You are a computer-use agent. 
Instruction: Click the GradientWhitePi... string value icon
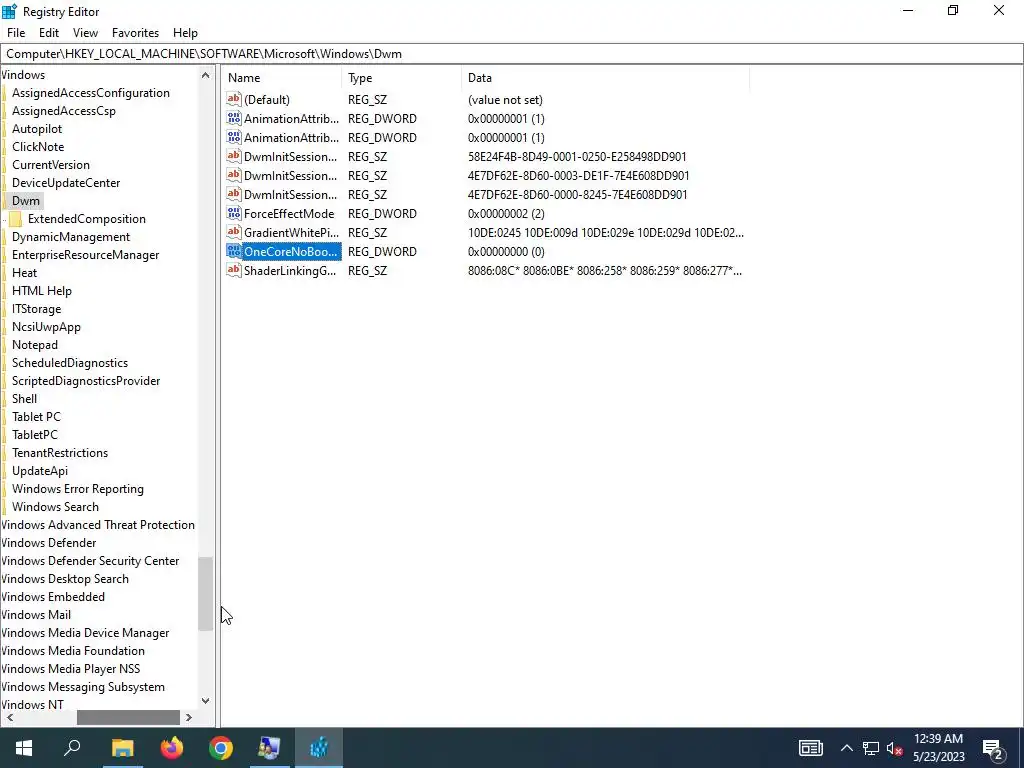point(234,232)
